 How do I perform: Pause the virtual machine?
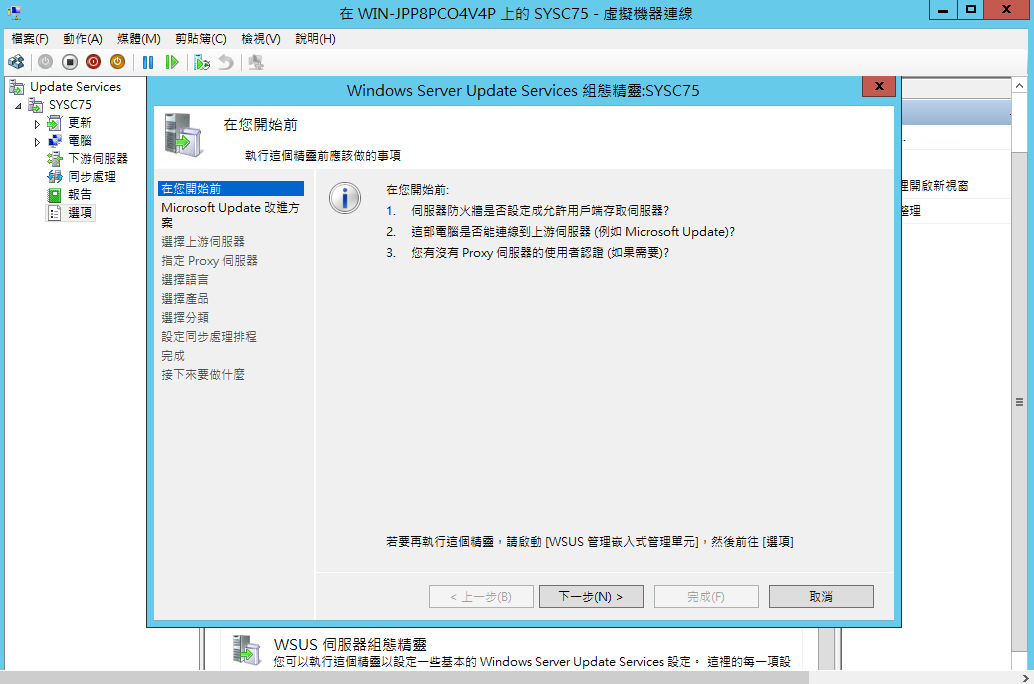(x=148, y=62)
